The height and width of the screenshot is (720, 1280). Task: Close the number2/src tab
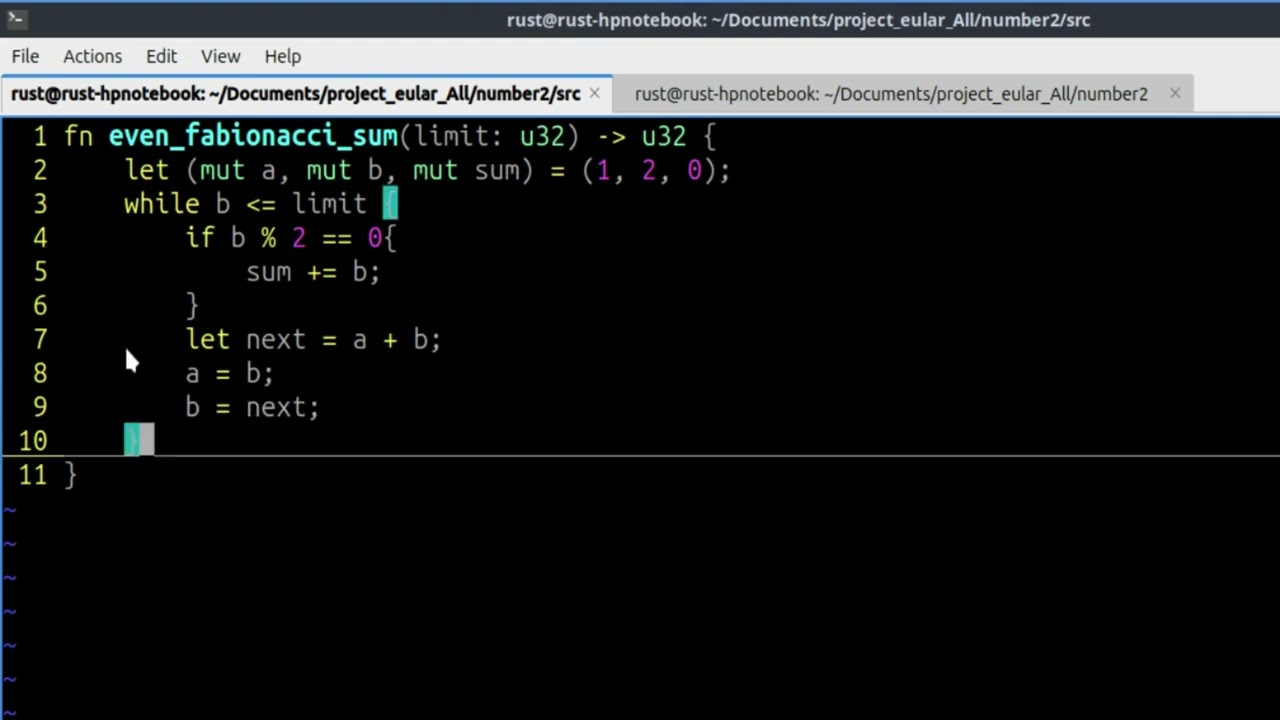click(594, 93)
